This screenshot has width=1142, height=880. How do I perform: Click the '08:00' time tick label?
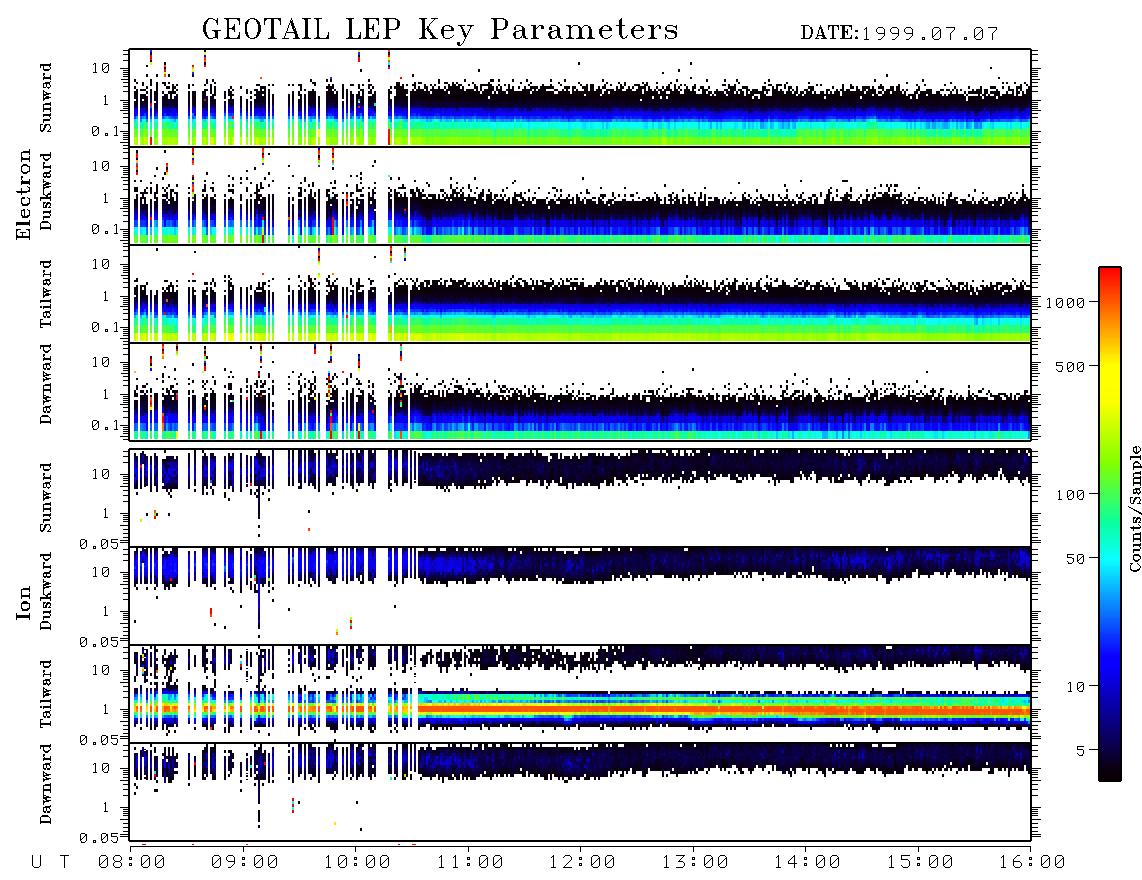click(x=132, y=863)
